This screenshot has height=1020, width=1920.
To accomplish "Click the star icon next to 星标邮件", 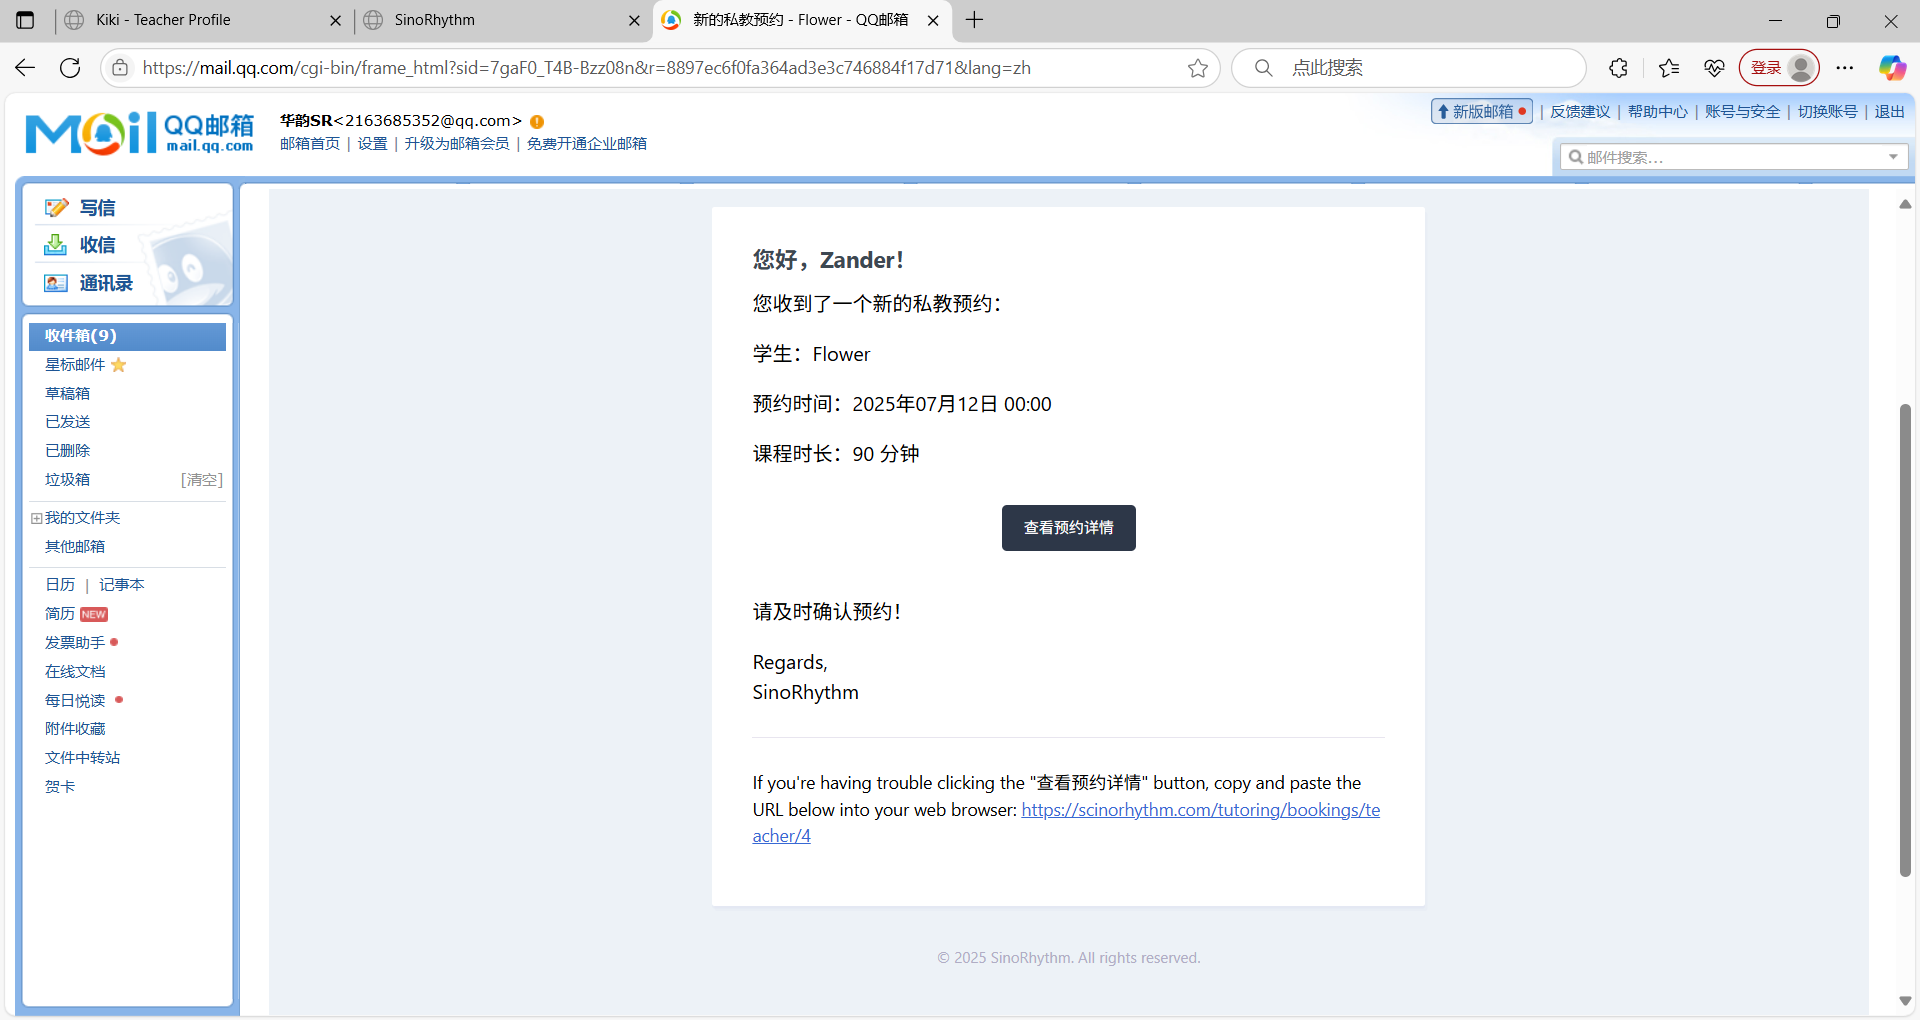I will (x=119, y=365).
